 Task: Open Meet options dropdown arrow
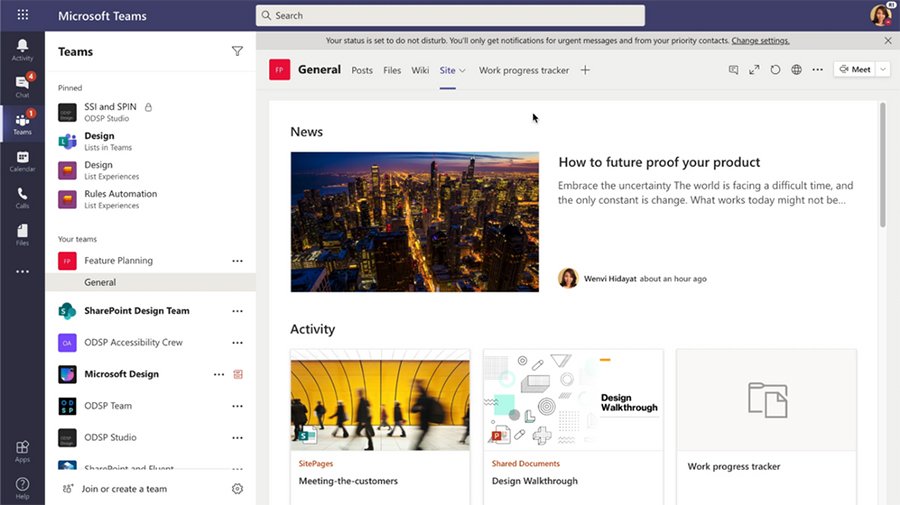coord(883,69)
